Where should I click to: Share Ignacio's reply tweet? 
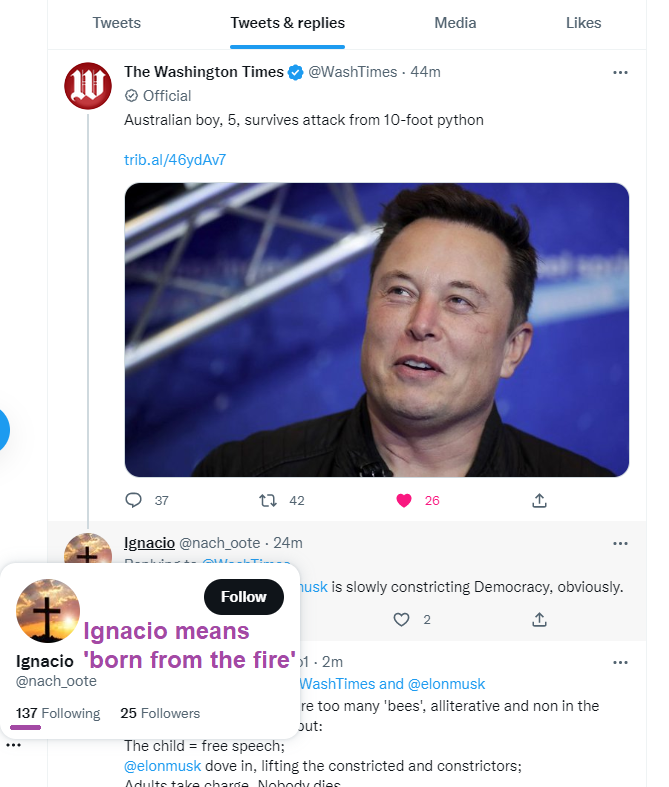point(539,620)
